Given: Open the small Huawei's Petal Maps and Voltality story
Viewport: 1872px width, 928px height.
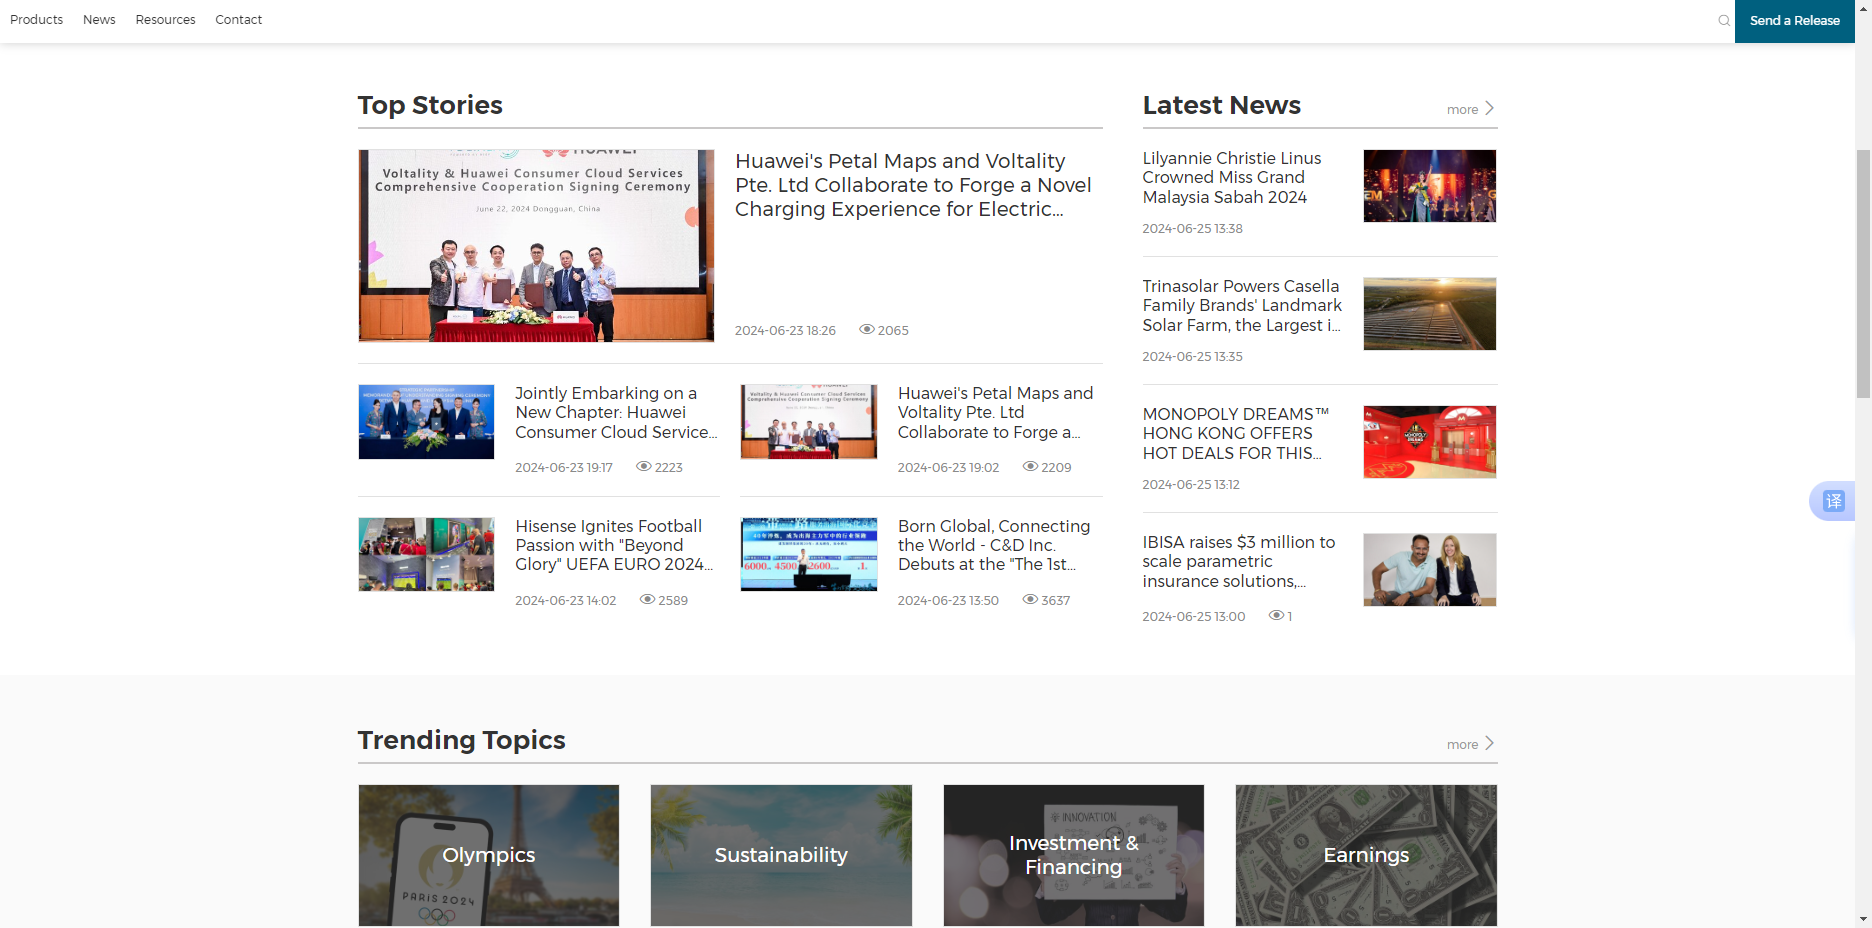Looking at the screenshot, I should click(x=995, y=413).
